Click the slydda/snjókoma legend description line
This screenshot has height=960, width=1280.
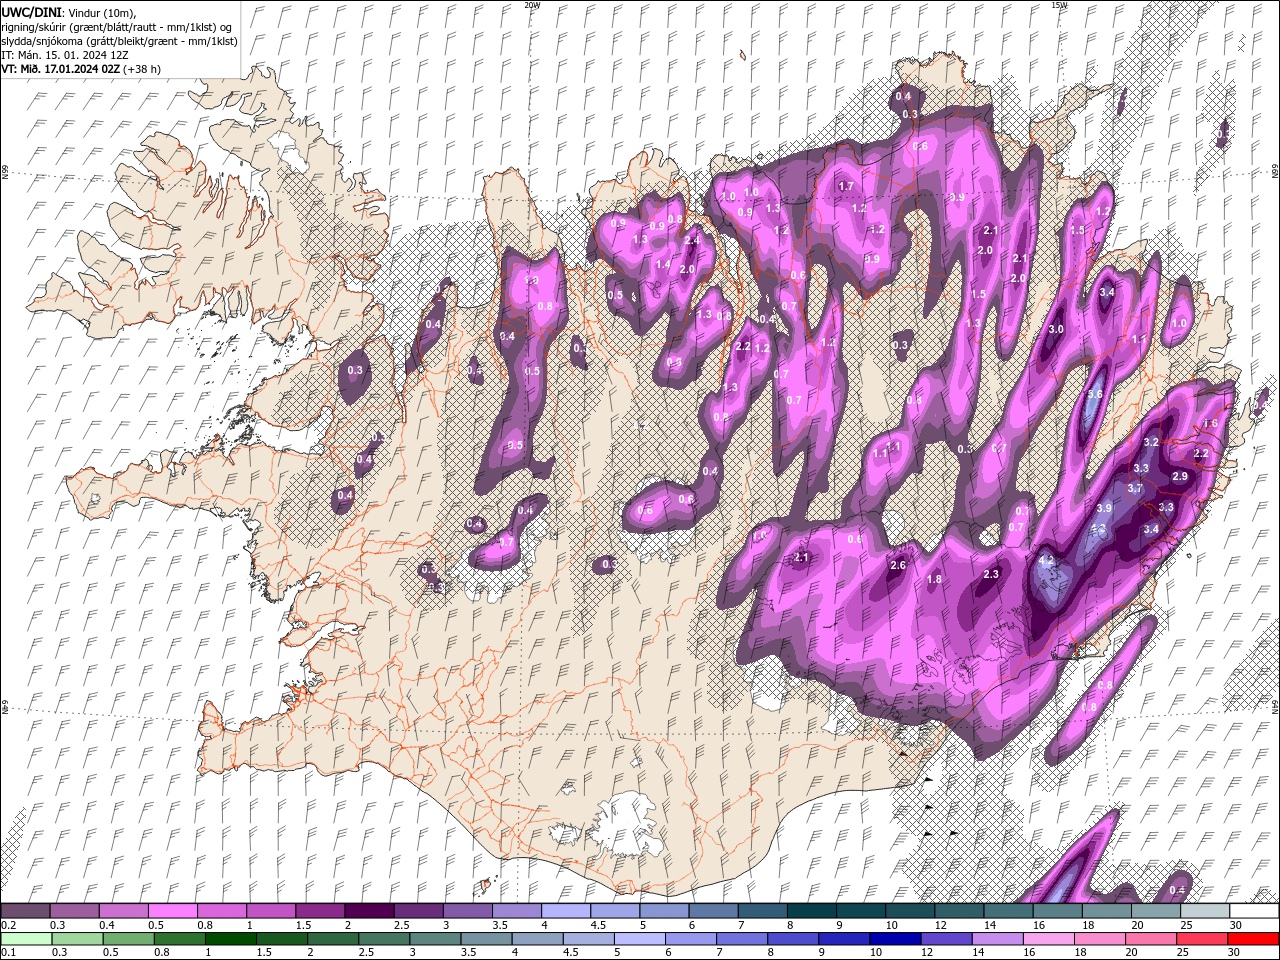point(119,41)
